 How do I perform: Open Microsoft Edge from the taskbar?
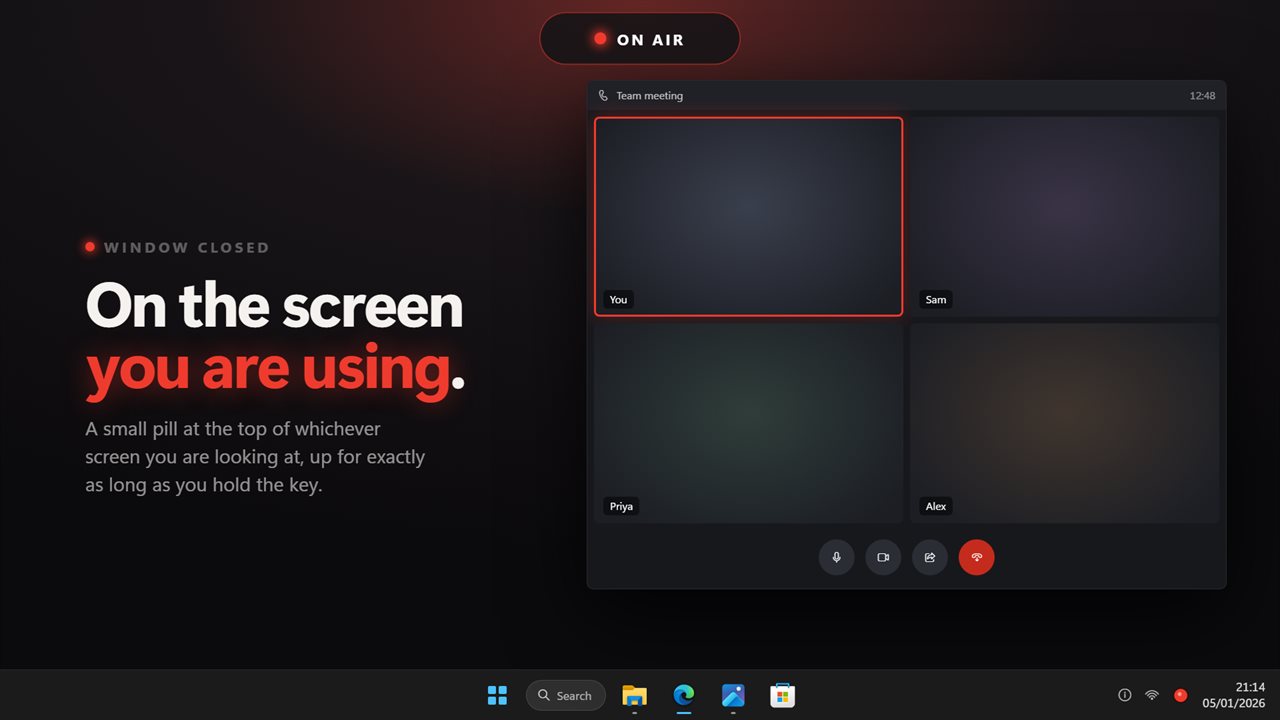(684, 695)
